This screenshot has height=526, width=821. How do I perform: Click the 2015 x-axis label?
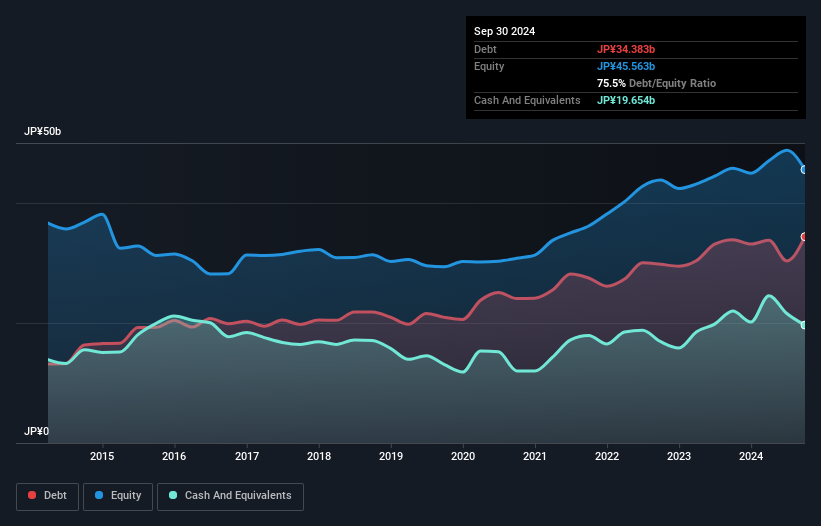coord(102,456)
